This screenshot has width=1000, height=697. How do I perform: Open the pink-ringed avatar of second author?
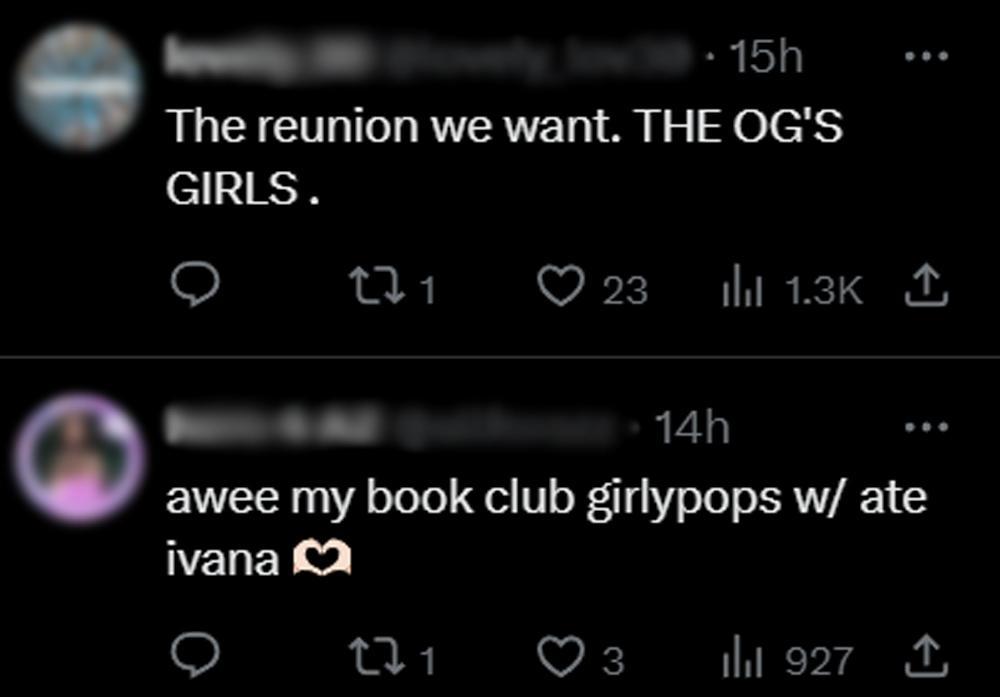coord(80,458)
